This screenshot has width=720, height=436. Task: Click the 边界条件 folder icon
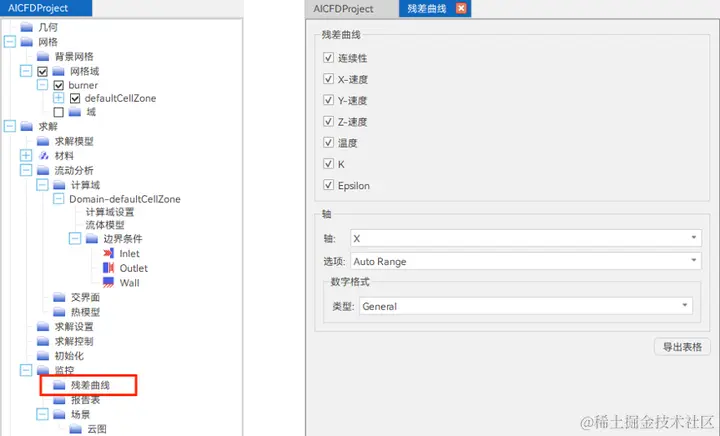click(92, 239)
